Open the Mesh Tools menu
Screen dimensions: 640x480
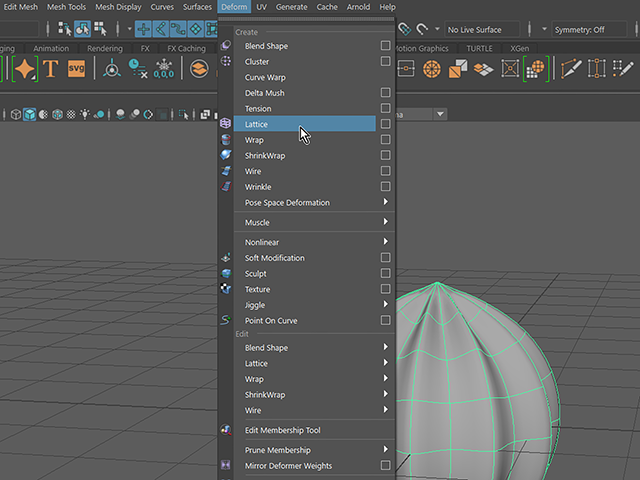pos(66,7)
